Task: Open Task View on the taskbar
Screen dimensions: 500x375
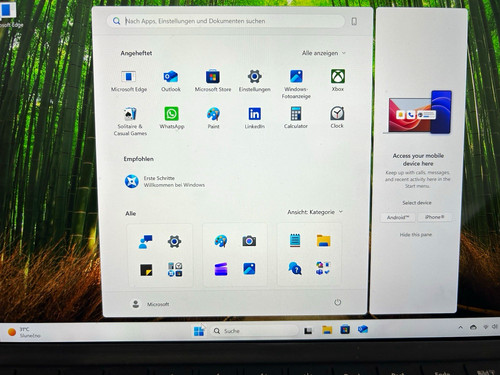Action: (308, 331)
